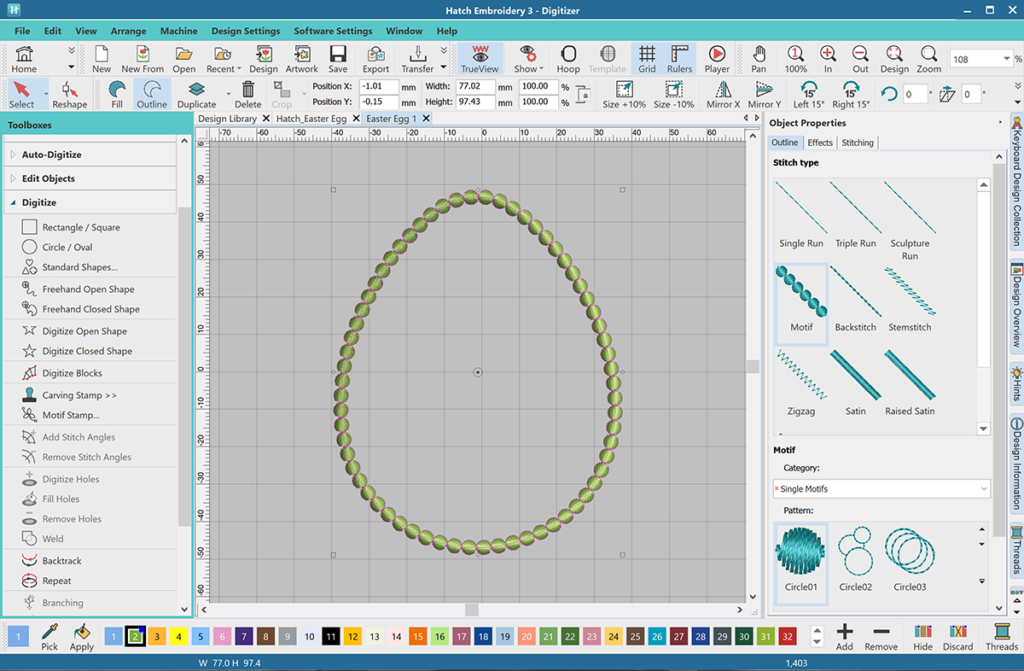The height and width of the screenshot is (671, 1024).
Task: Select the Hoop tool in toolbar
Action: [568, 58]
